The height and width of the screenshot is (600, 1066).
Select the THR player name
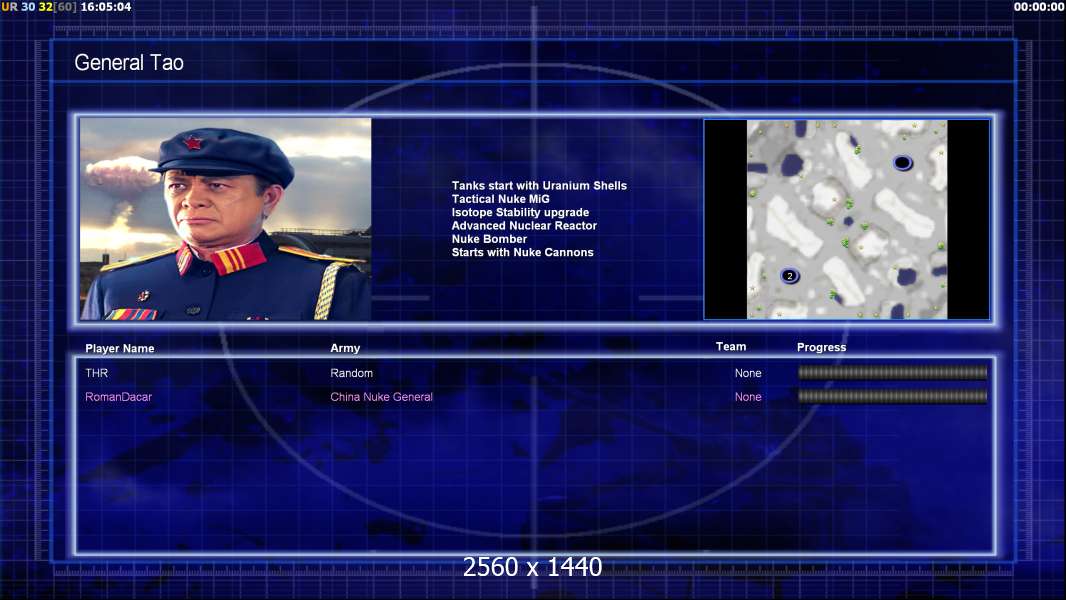(x=97, y=373)
